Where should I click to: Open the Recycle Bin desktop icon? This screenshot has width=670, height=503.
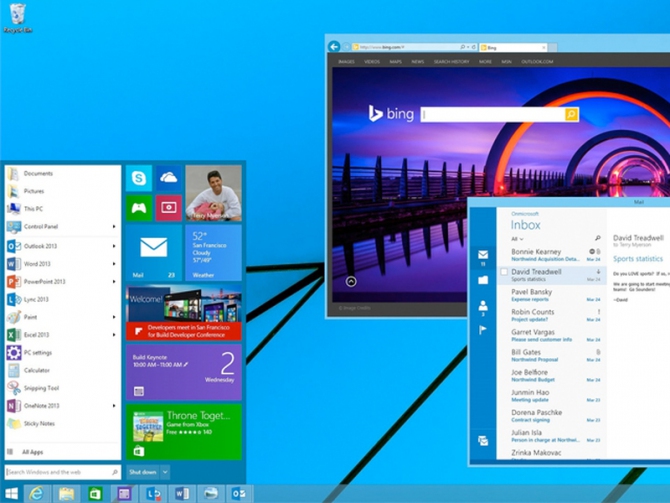click(x=18, y=17)
